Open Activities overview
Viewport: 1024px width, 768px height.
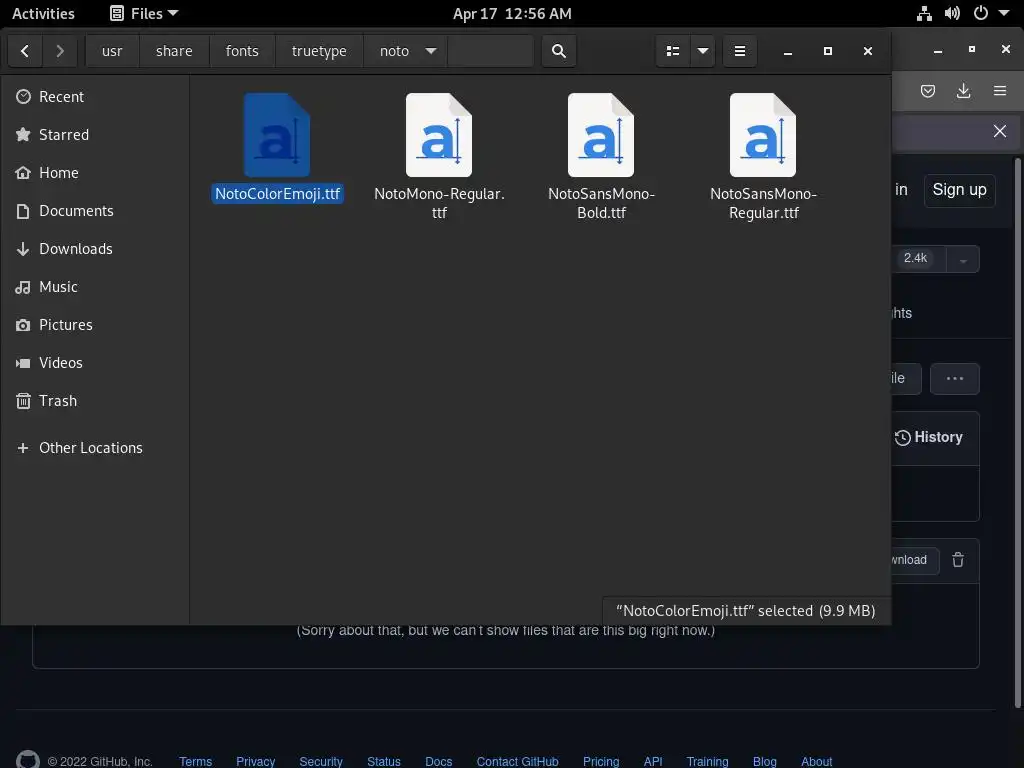point(43,14)
